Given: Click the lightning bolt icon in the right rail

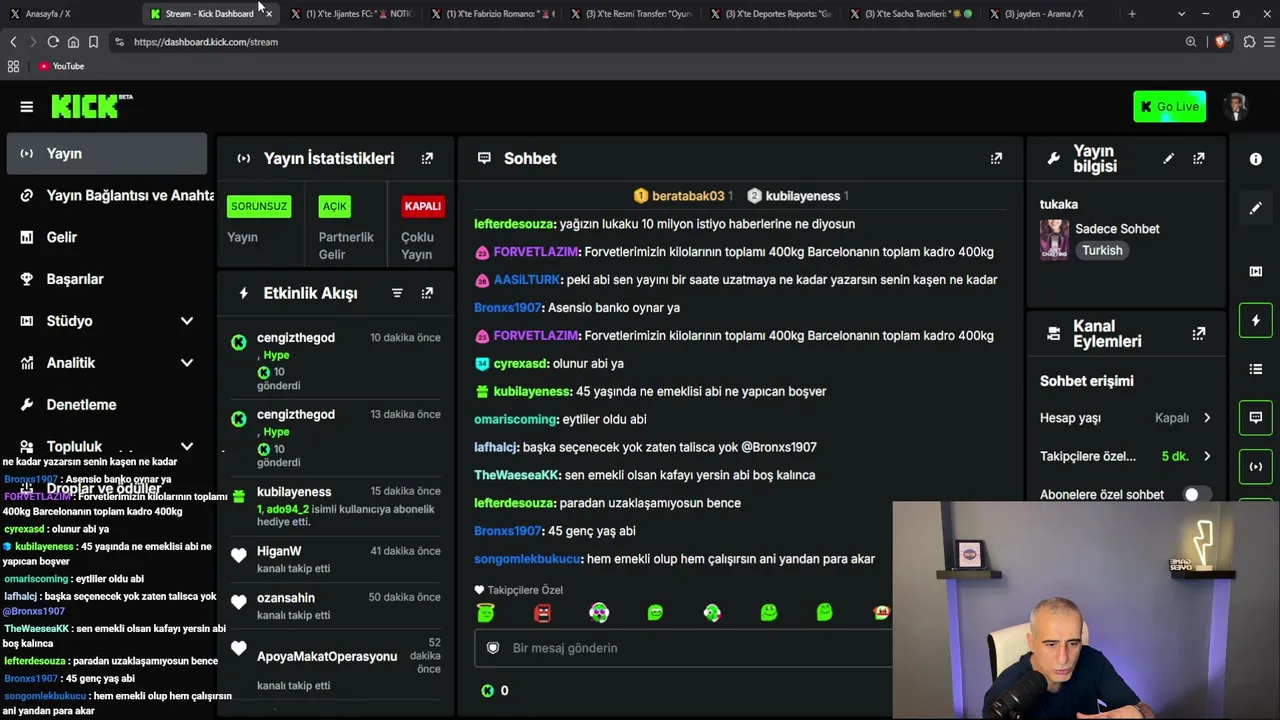Looking at the screenshot, I should click(x=1256, y=320).
